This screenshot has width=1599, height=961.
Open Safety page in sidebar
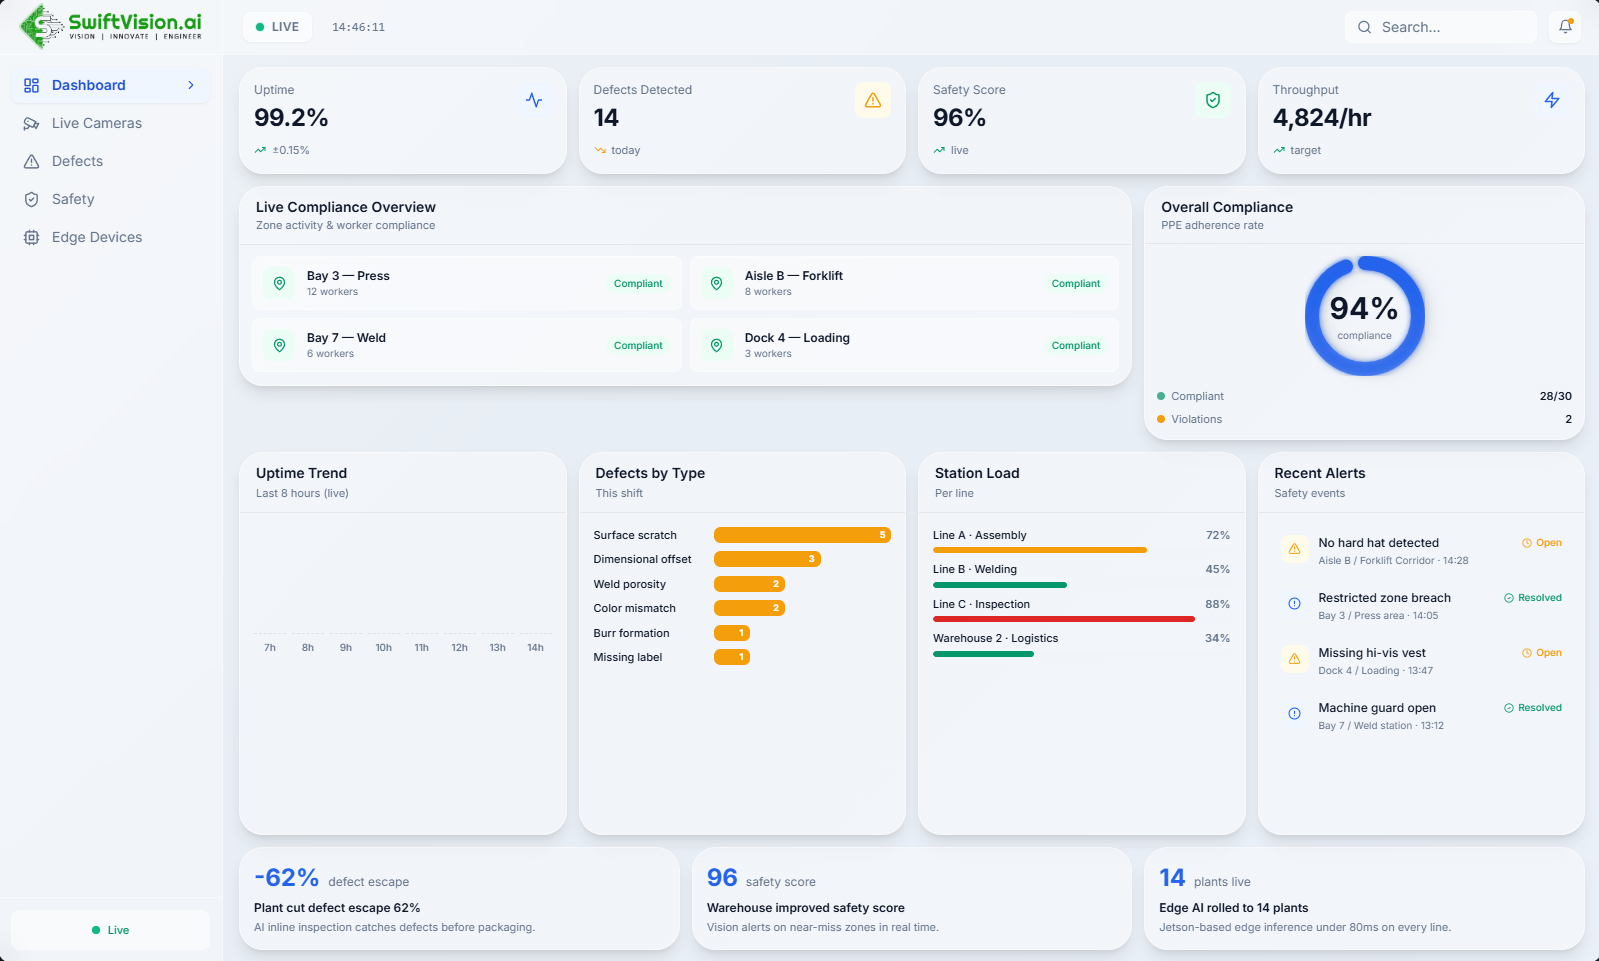(110, 199)
